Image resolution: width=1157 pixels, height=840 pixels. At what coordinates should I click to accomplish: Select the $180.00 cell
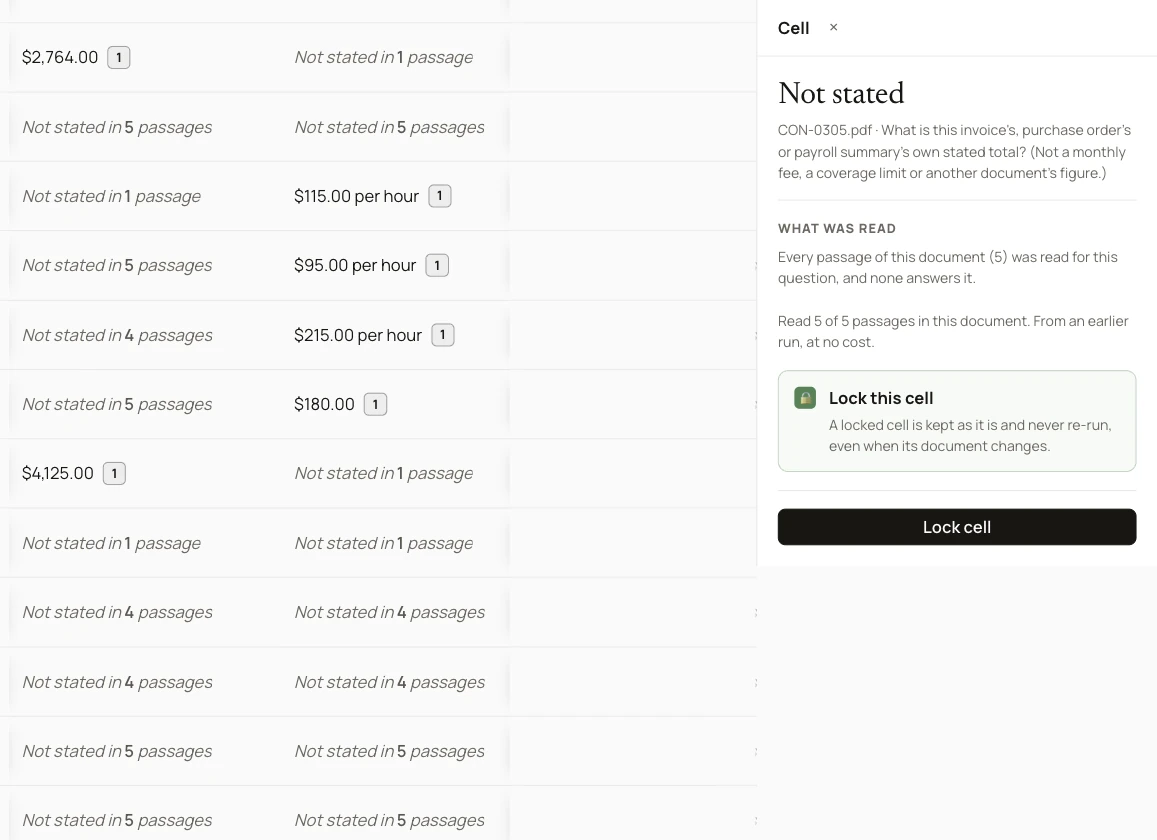tap(395, 404)
